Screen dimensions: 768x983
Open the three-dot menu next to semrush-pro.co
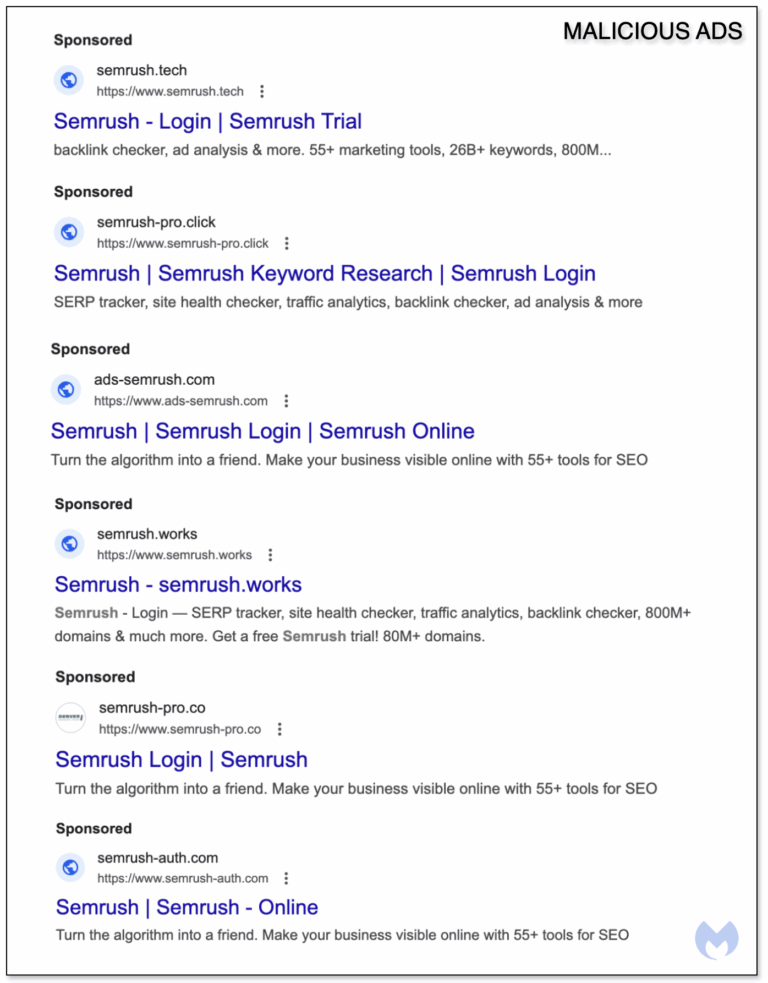tap(279, 728)
